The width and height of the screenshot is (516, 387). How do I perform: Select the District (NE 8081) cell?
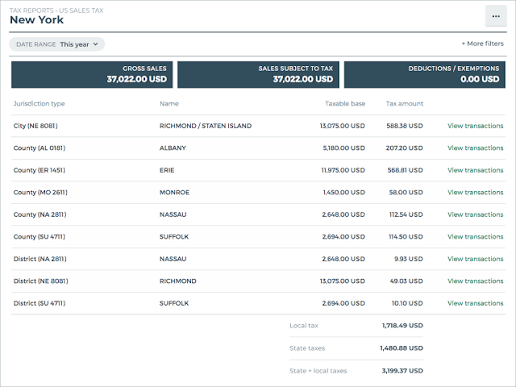tap(41, 281)
